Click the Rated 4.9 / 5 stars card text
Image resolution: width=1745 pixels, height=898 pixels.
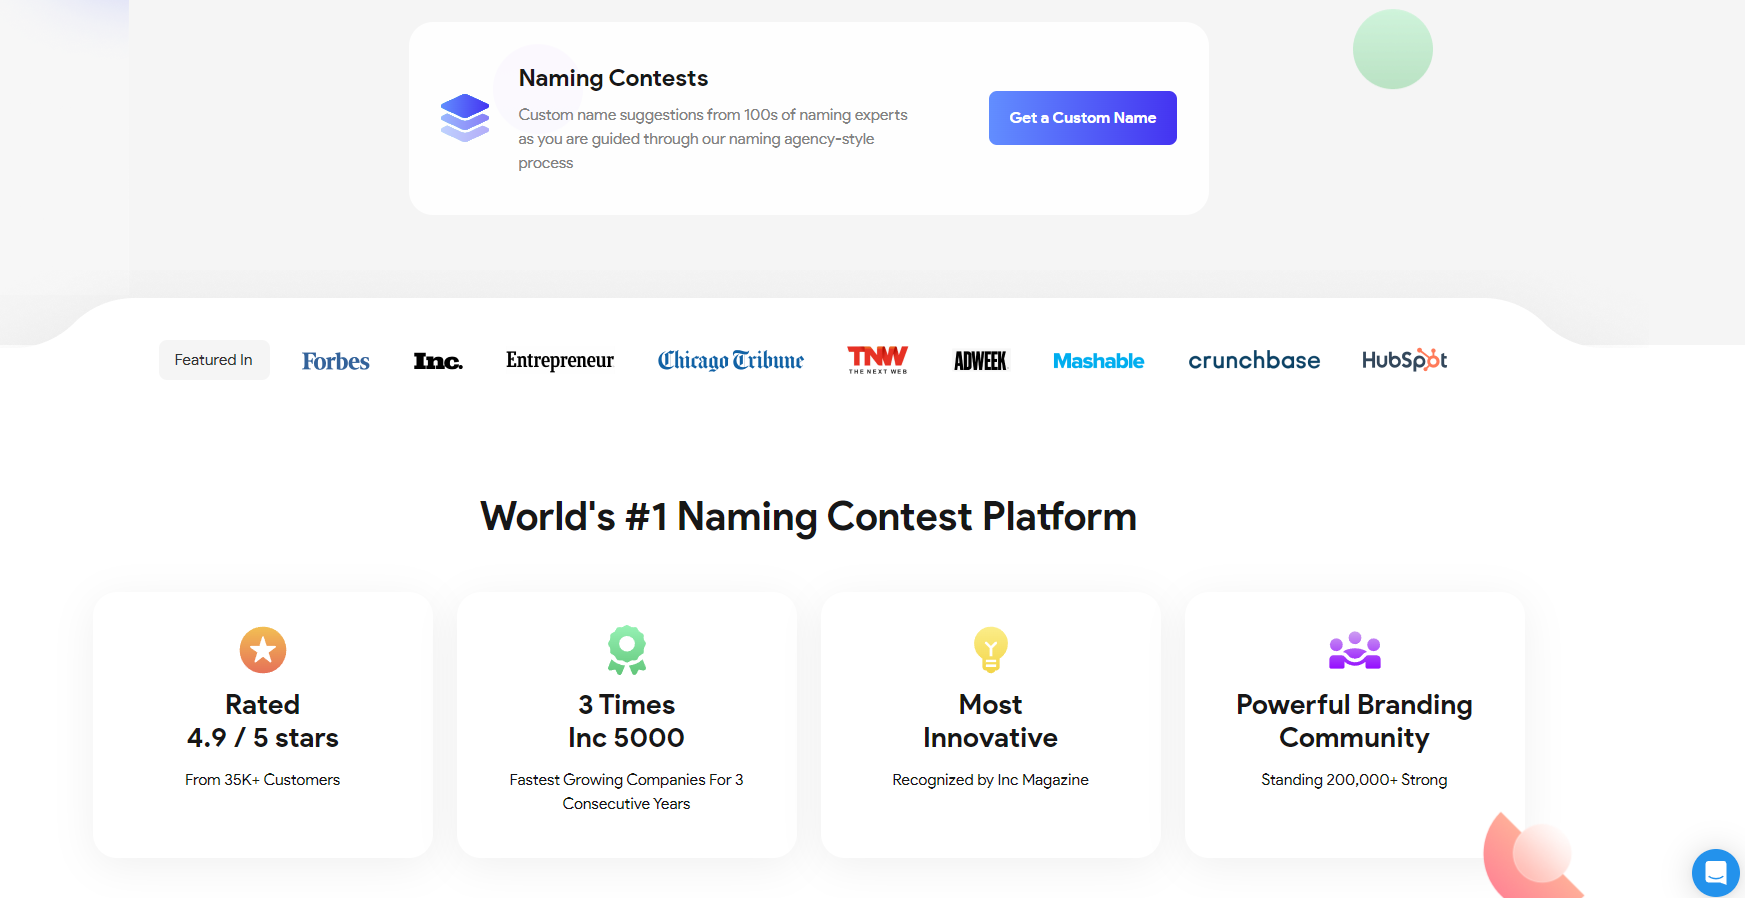263,721
